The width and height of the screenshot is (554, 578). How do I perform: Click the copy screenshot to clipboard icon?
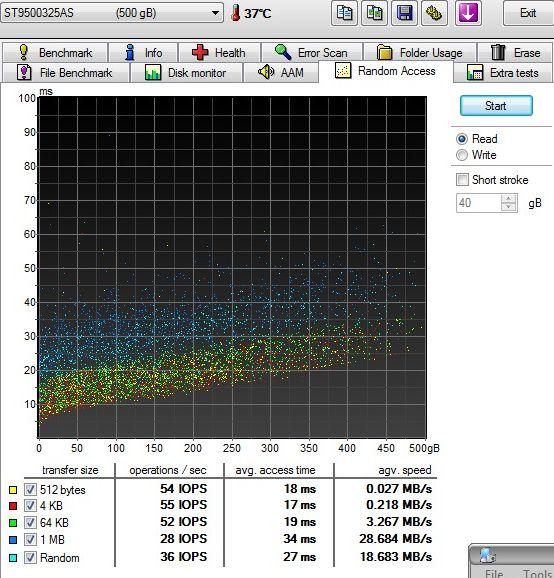tap(374, 13)
